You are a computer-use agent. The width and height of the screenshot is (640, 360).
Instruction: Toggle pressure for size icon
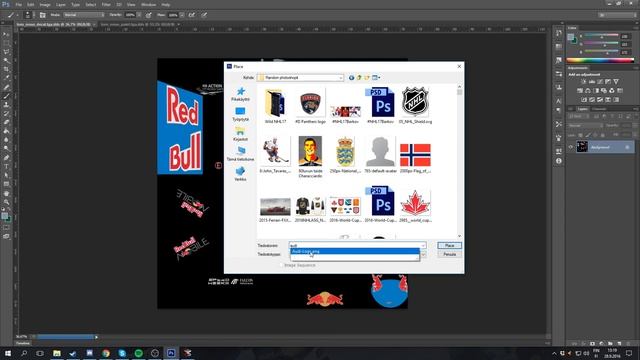(204, 15)
